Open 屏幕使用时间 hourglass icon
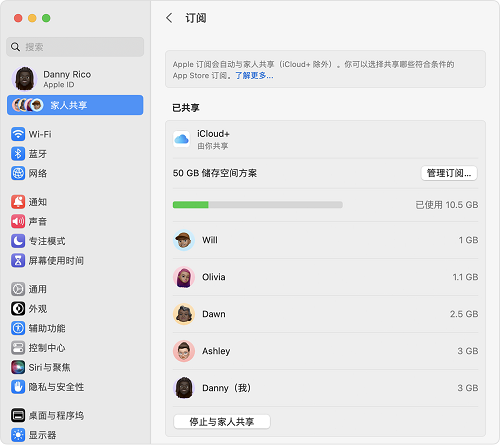500x445 pixels. point(18,260)
